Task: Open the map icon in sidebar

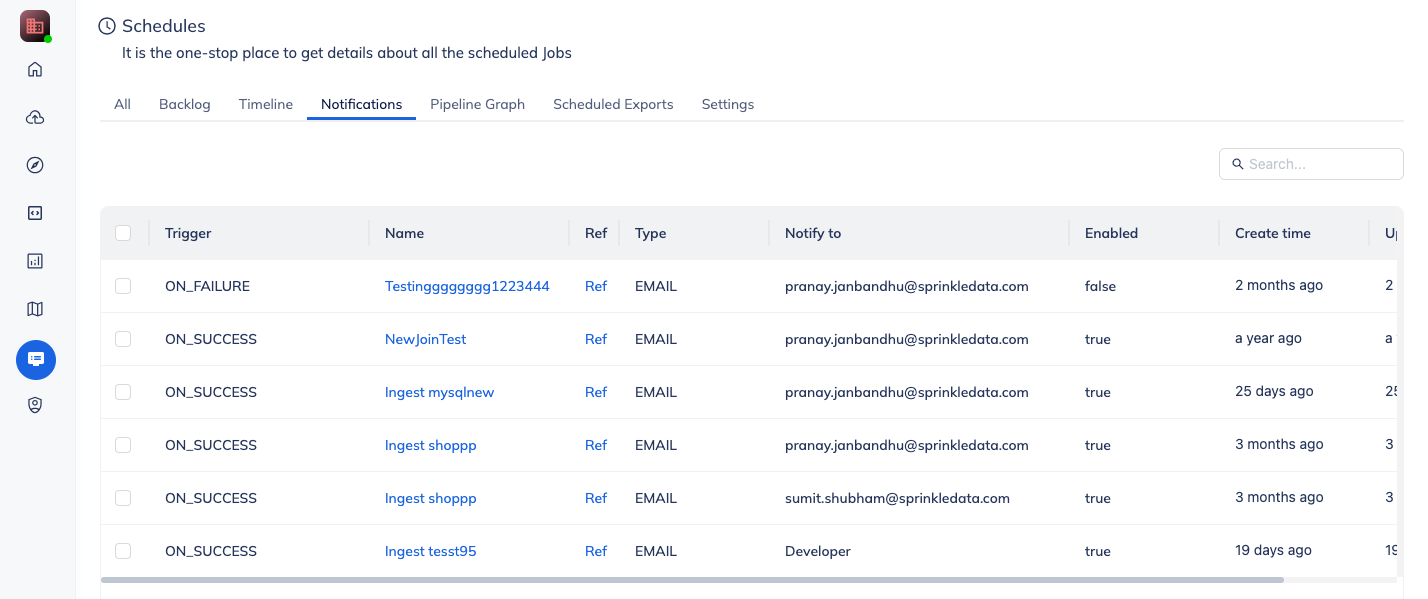Action: point(35,309)
